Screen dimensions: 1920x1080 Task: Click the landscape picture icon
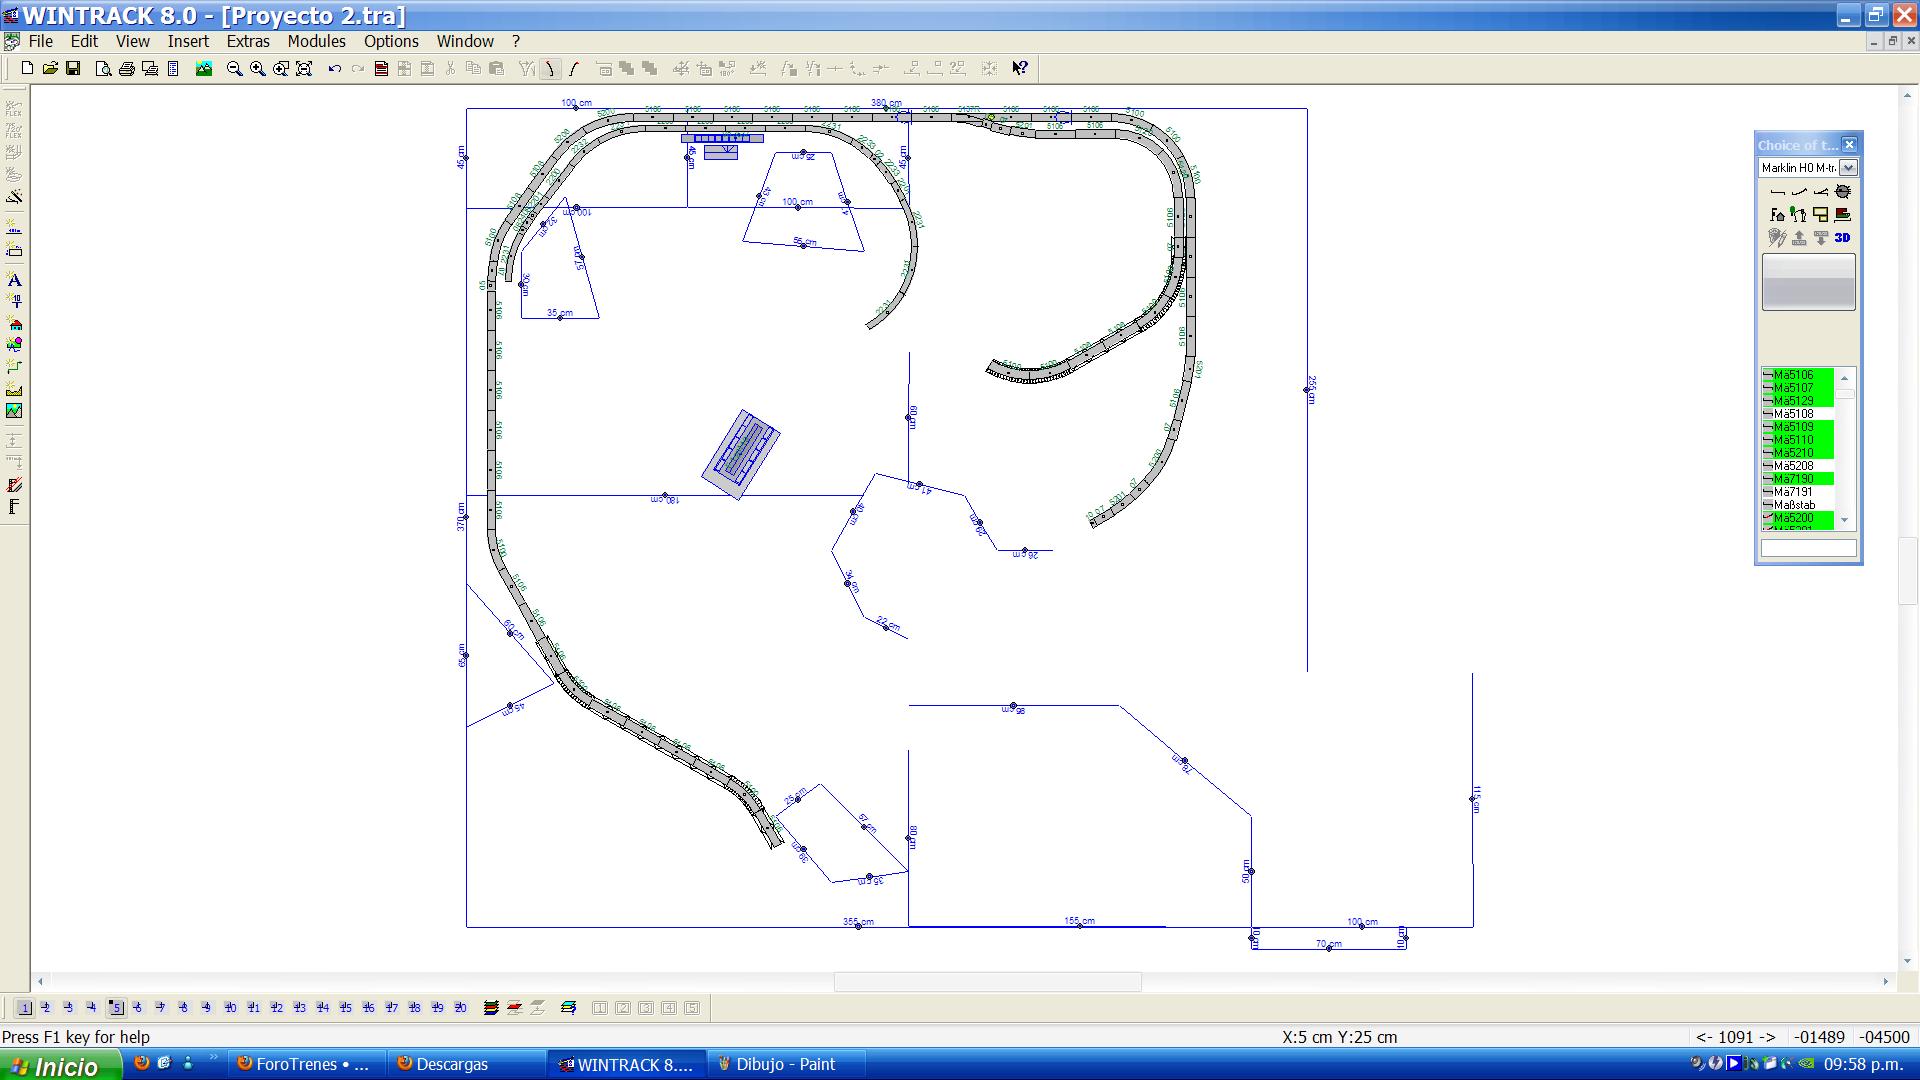click(x=204, y=69)
